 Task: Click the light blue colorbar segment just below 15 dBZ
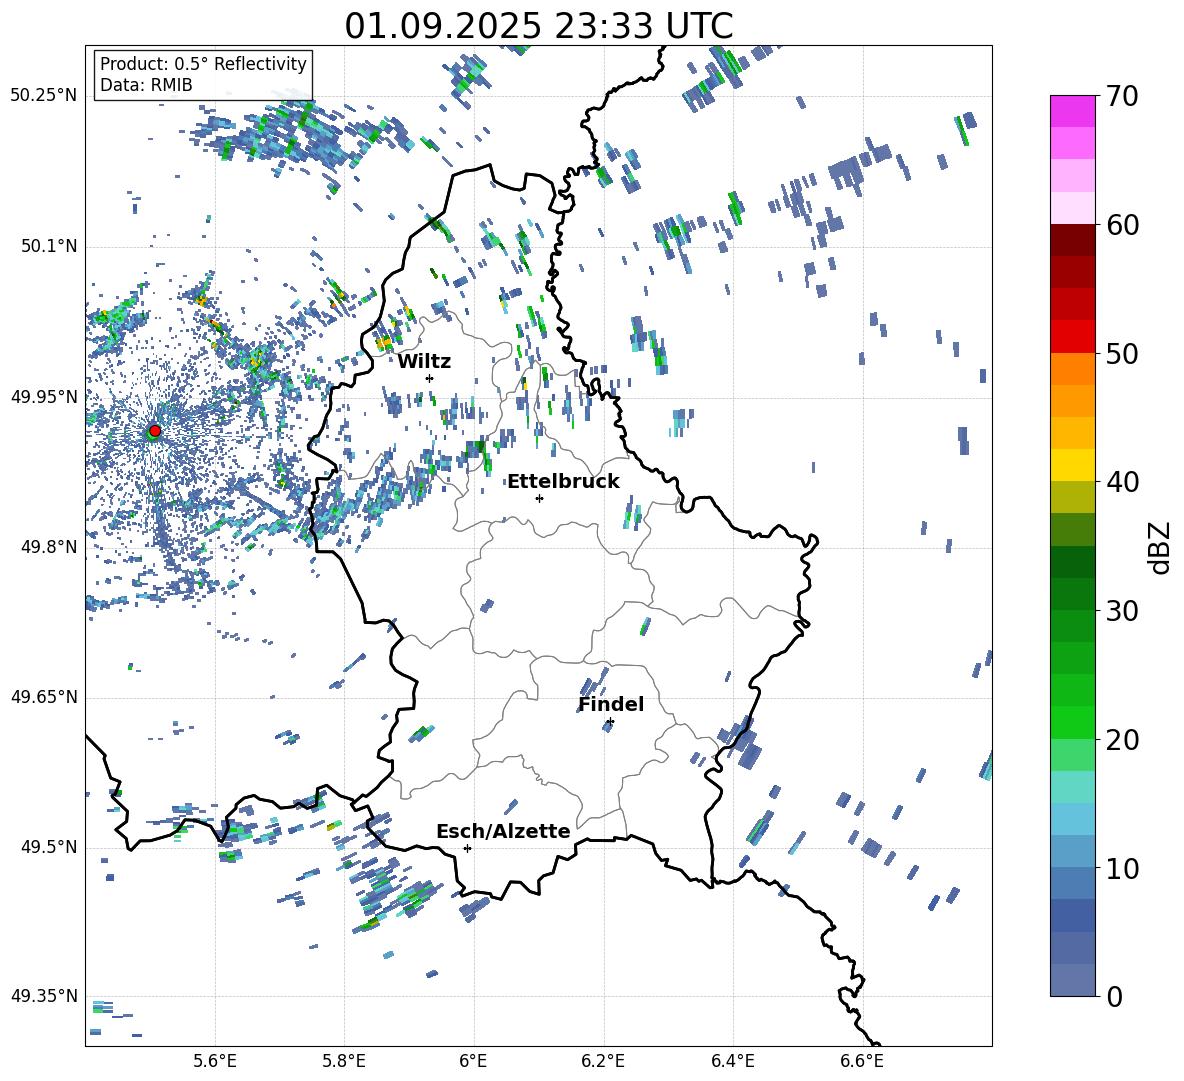point(1073,819)
